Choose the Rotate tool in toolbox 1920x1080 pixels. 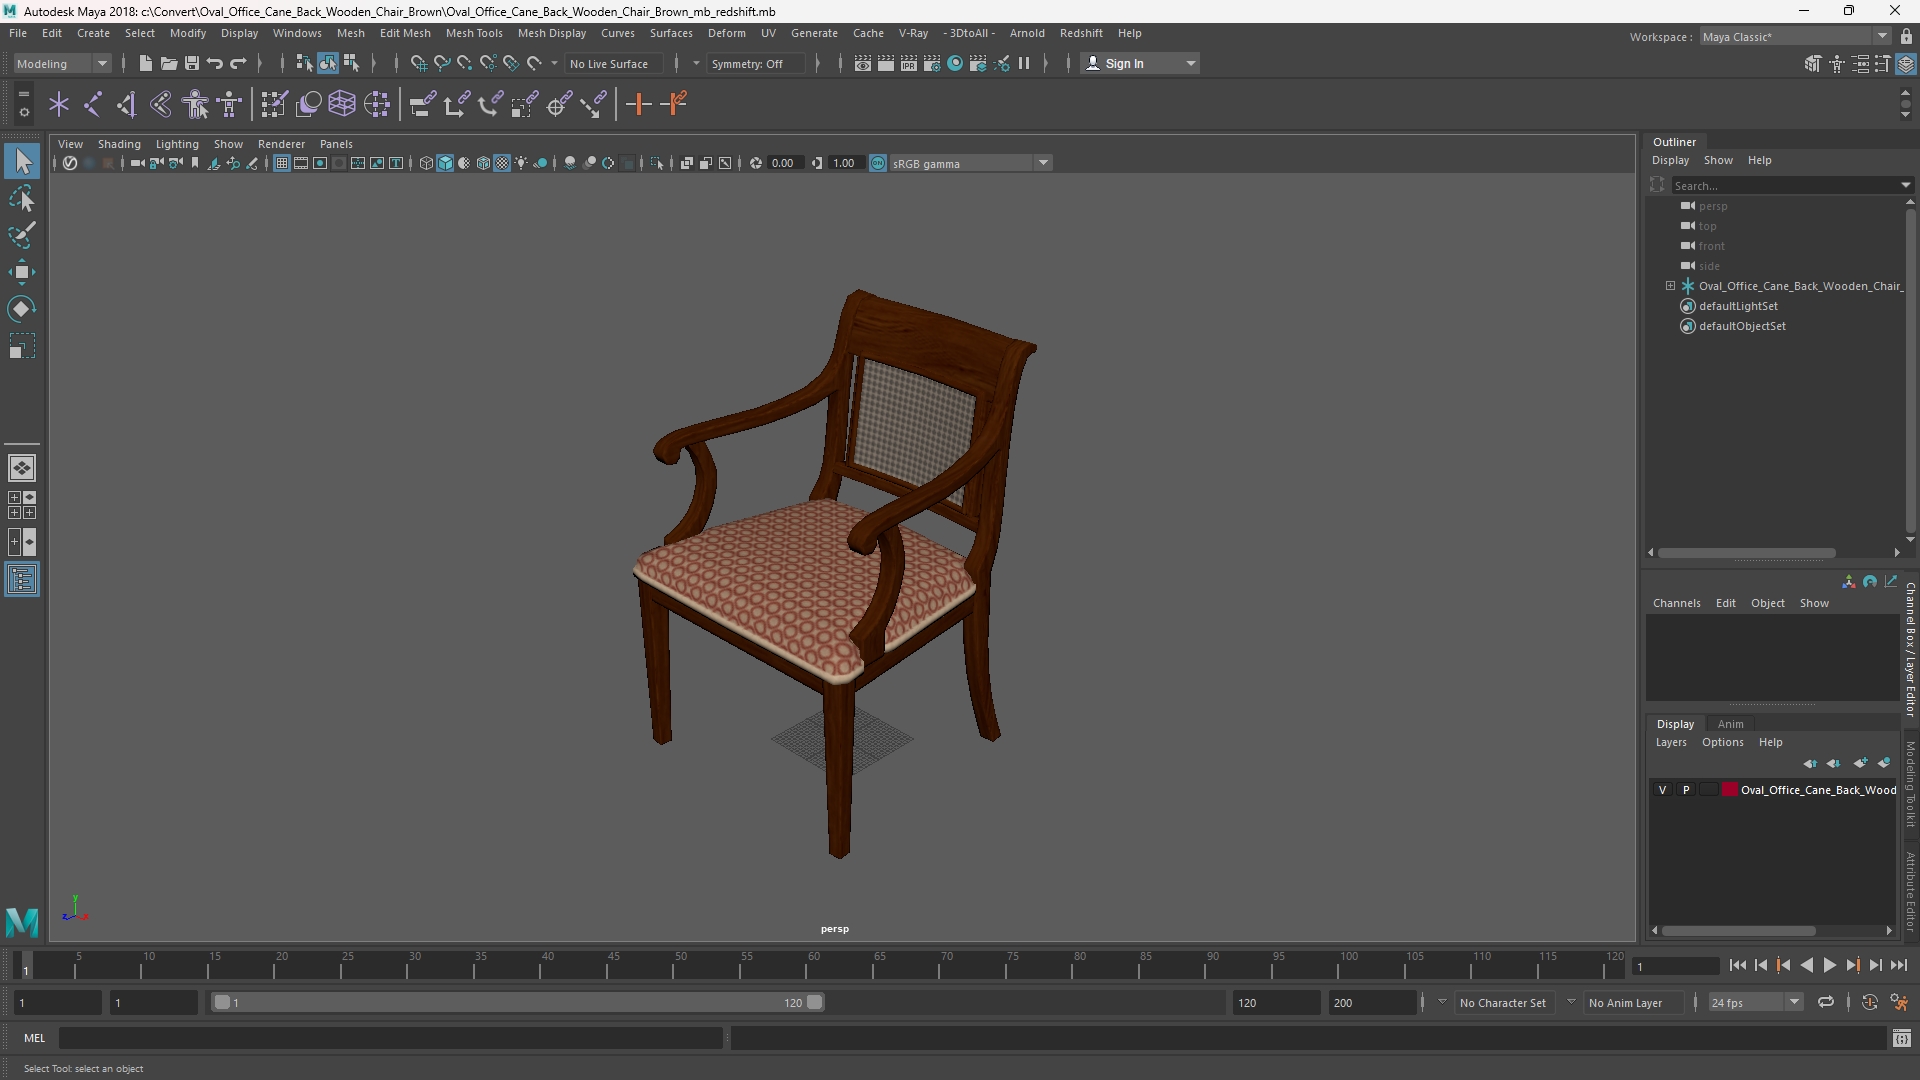coord(22,309)
